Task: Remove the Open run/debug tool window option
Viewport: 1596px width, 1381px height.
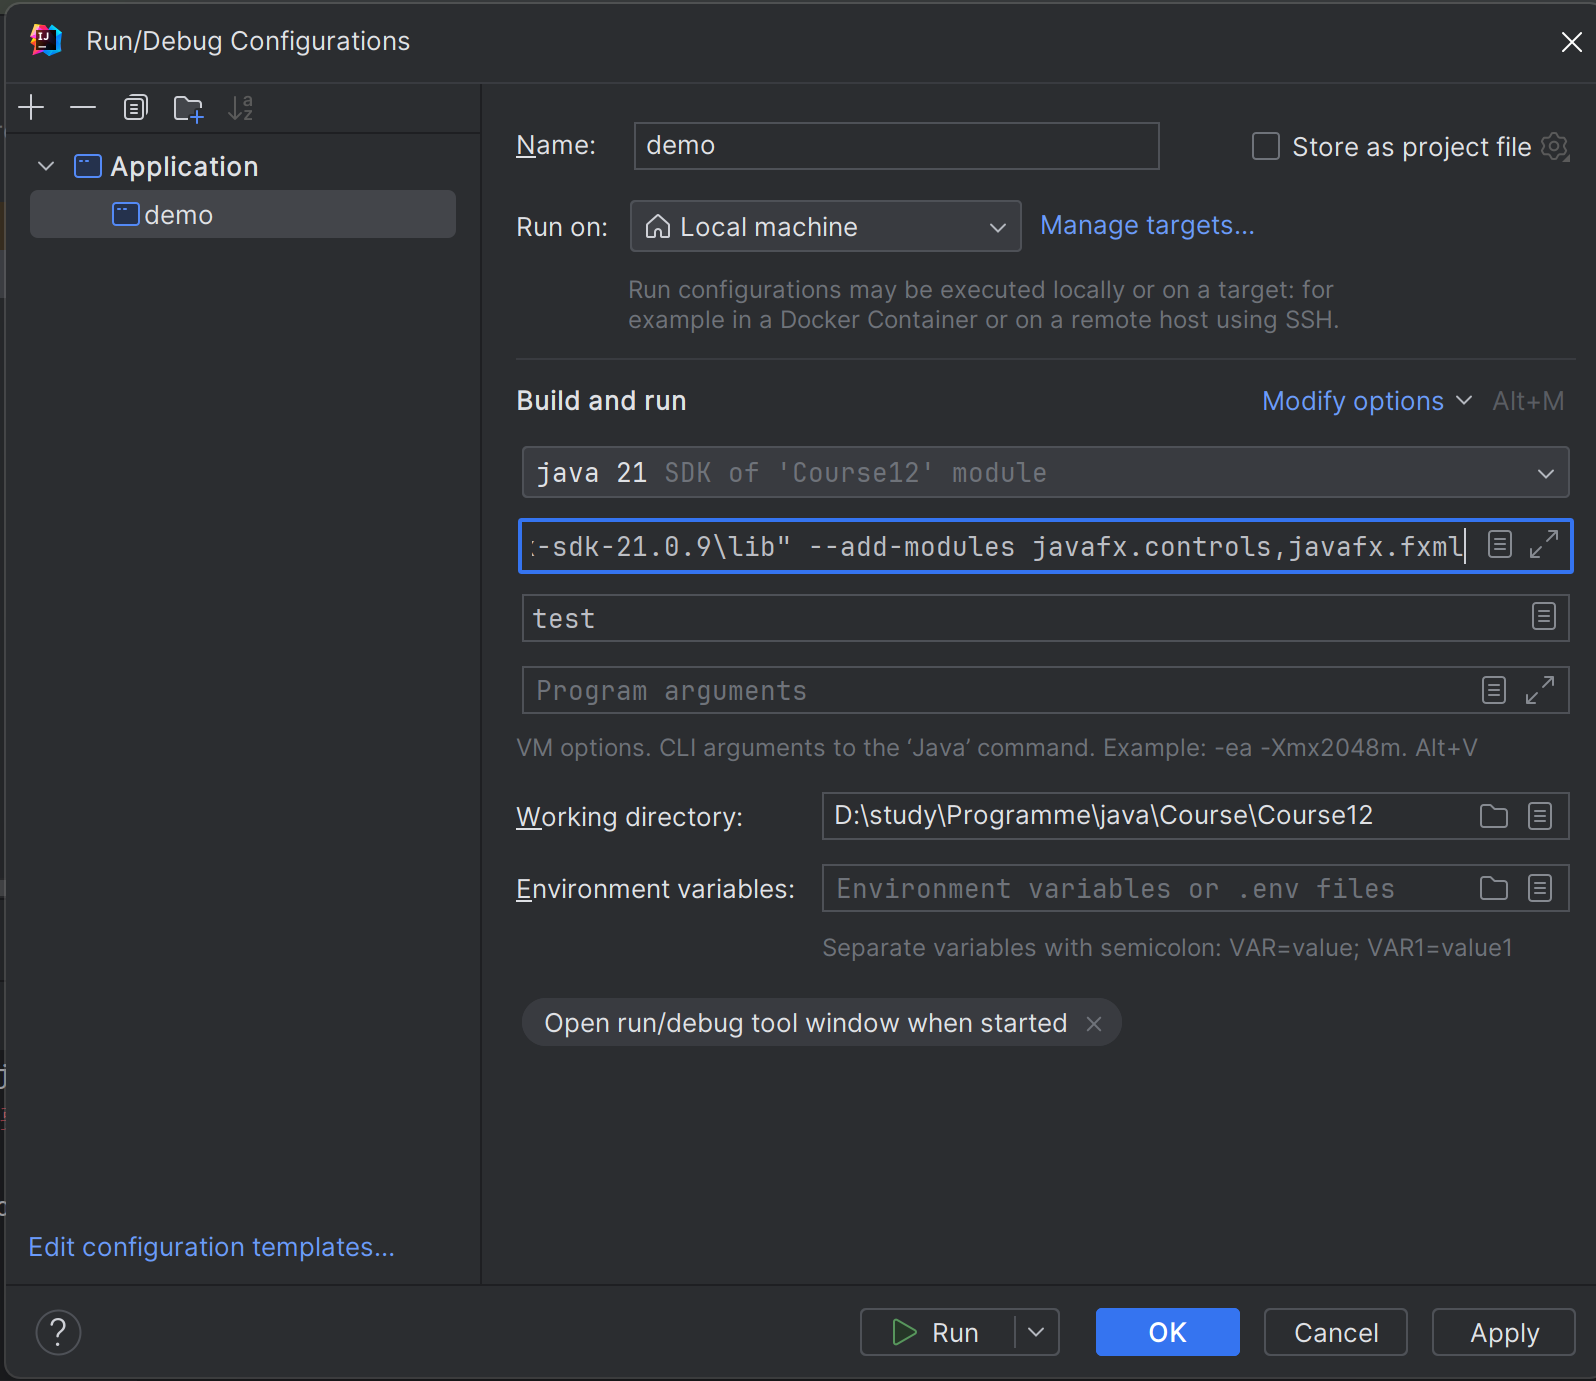Action: 1094,1024
